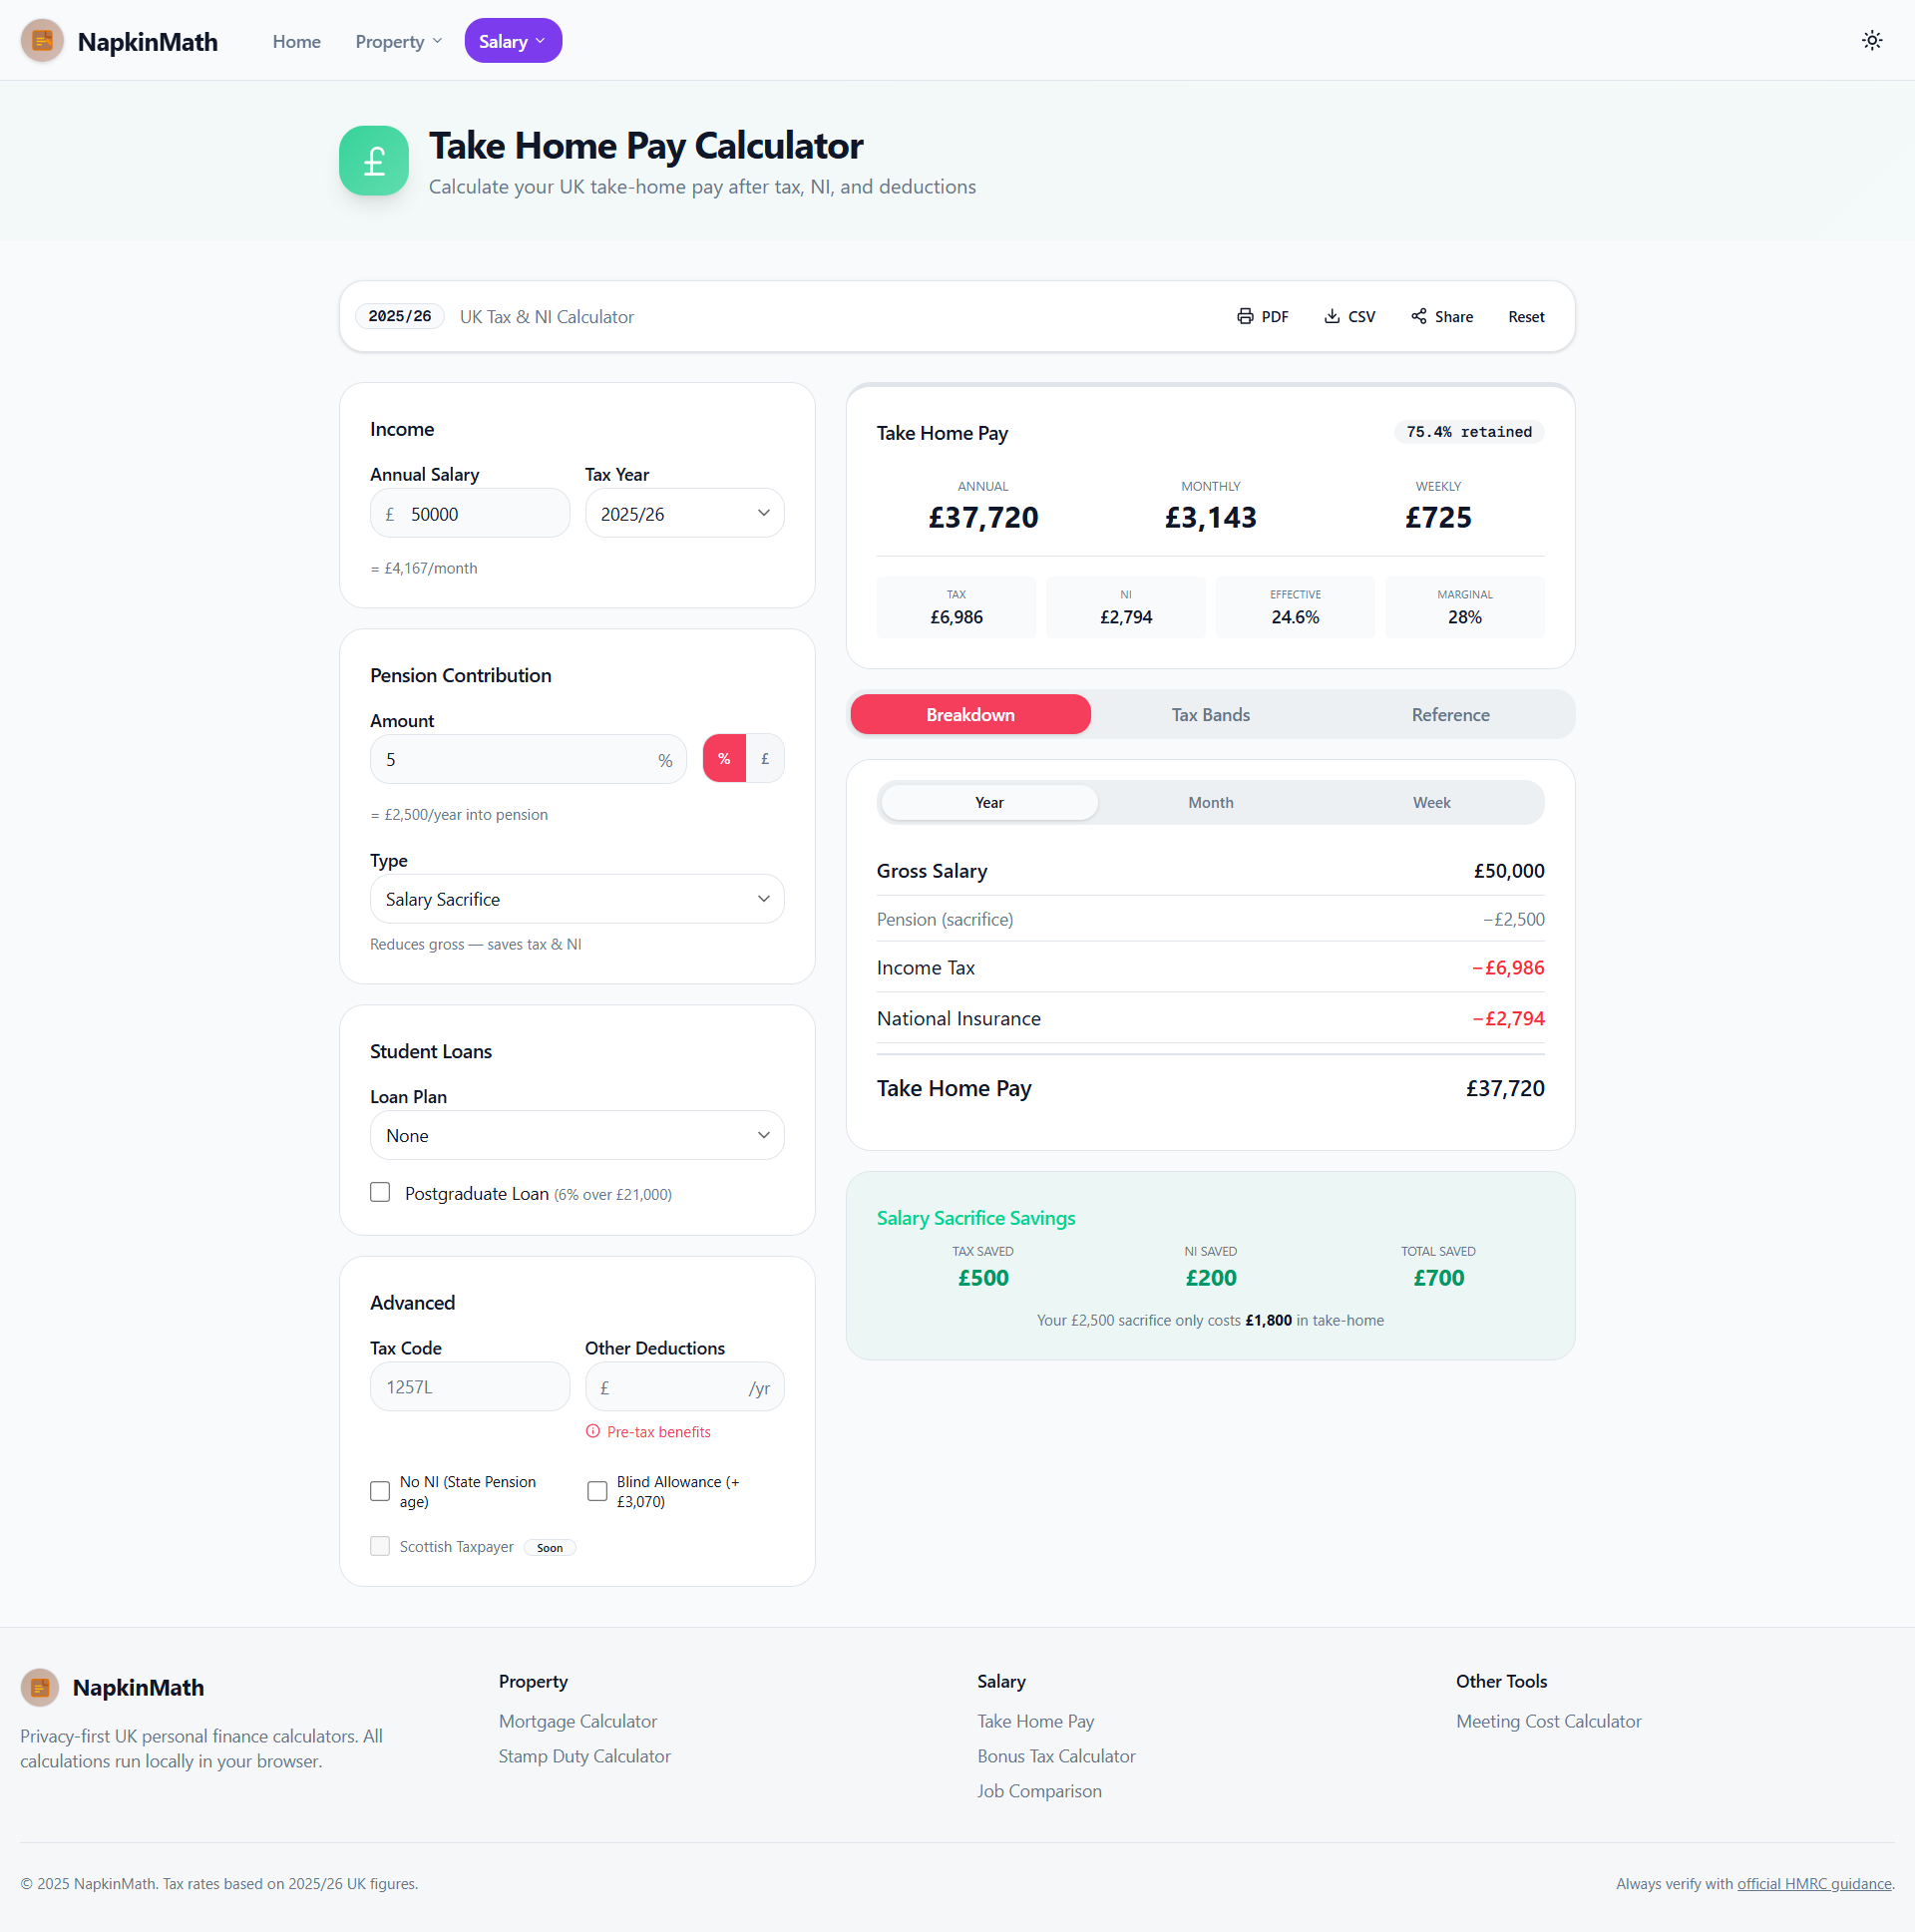Screen dimensions: 1915x1932
Task: Enable the Postgraduate Loan checkbox
Action: click(380, 1192)
